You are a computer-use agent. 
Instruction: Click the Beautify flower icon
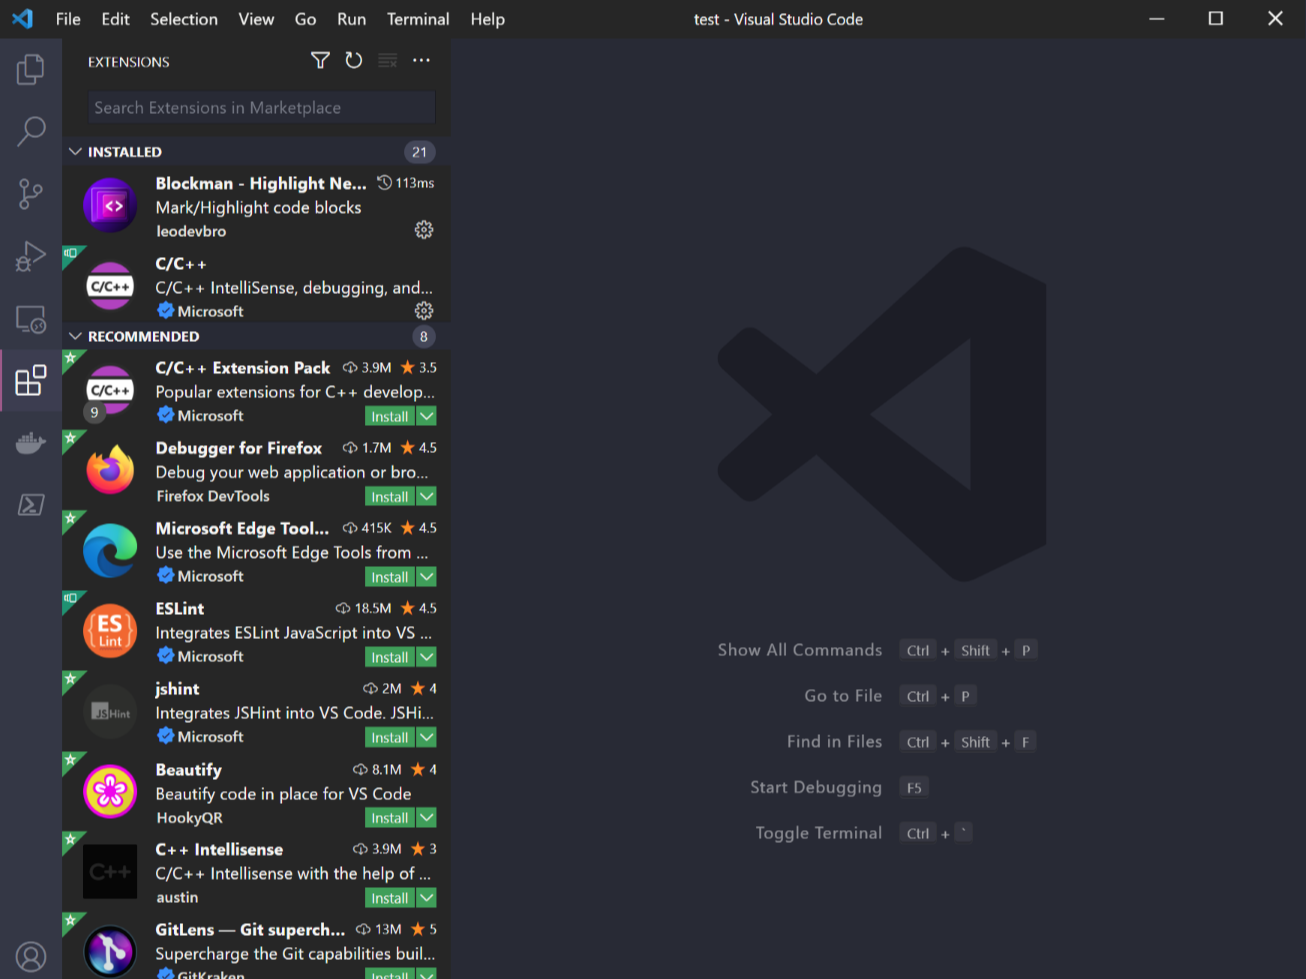[x=110, y=791]
